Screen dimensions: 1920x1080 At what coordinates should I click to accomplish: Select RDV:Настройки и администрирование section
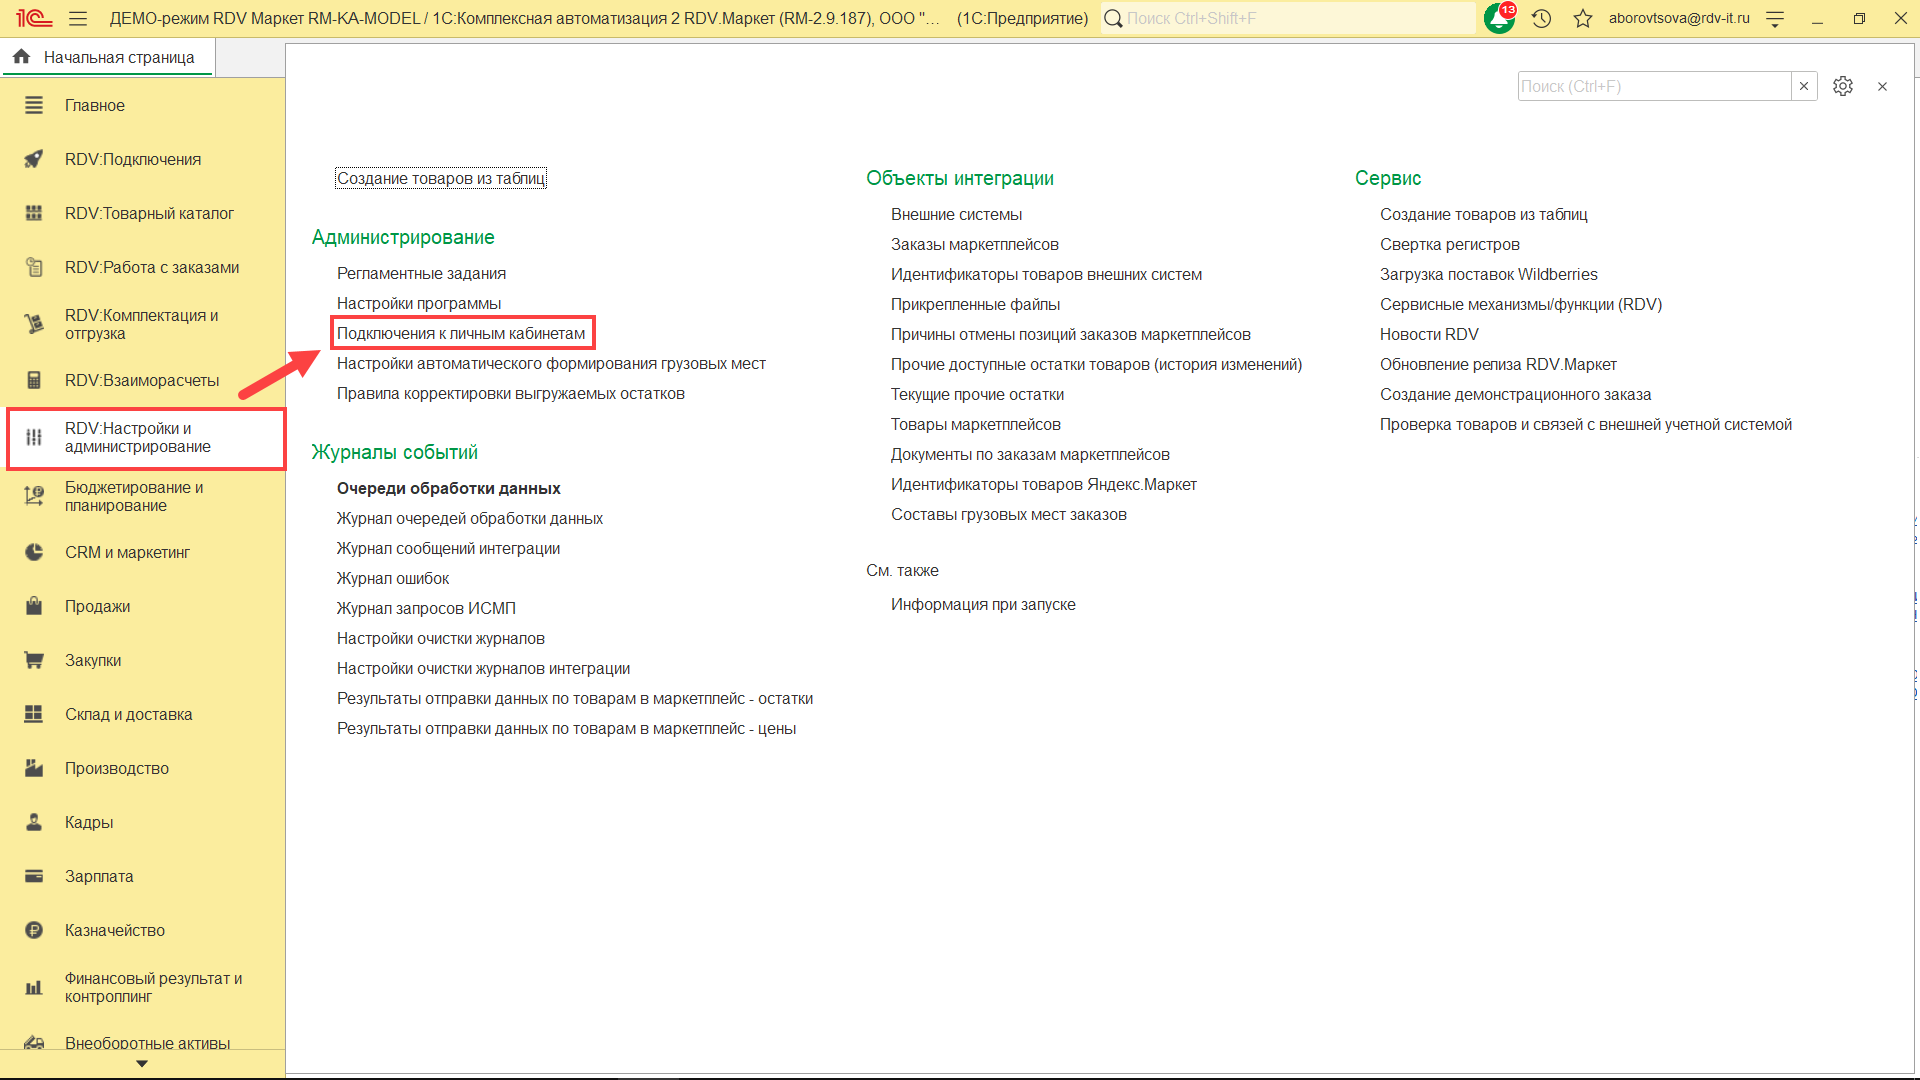(138, 437)
